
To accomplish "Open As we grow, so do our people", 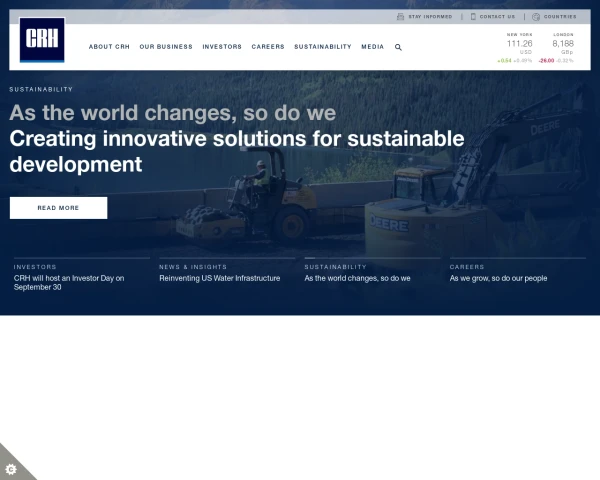I will (x=498, y=278).
